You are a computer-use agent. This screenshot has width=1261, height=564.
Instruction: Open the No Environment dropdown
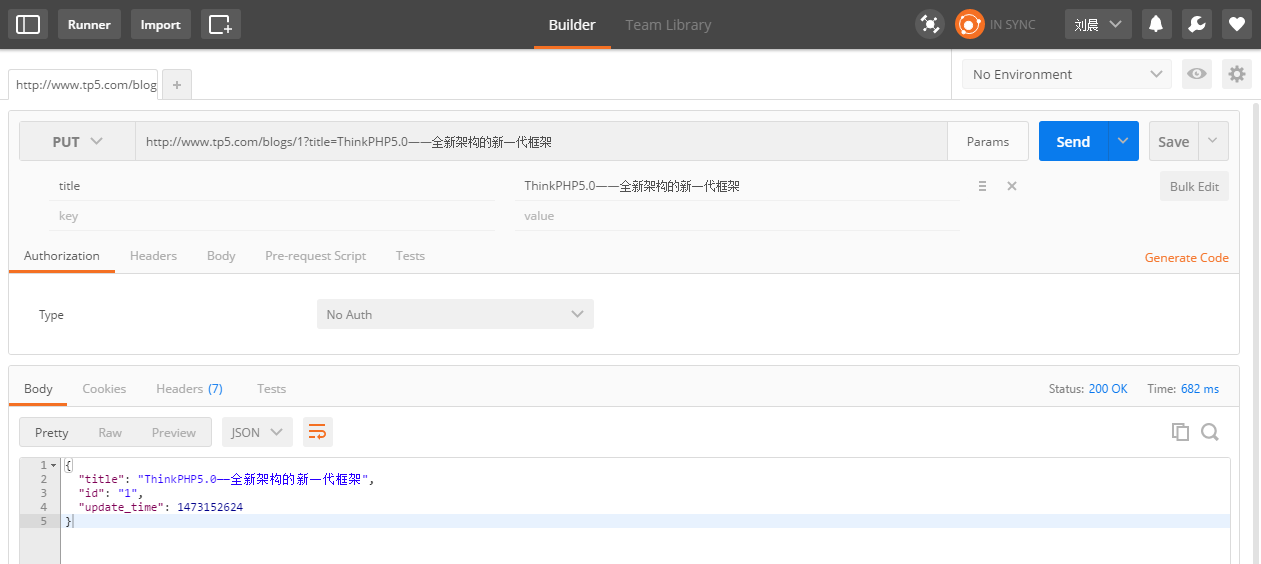[1067, 74]
